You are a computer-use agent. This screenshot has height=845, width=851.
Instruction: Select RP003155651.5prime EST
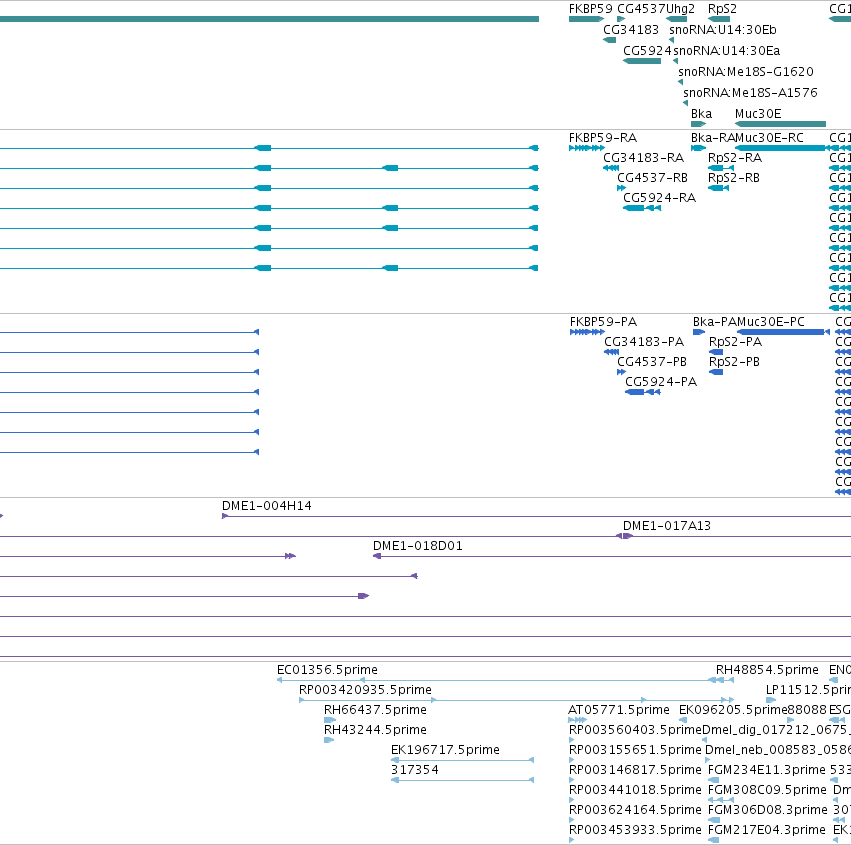click(x=571, y=760)
